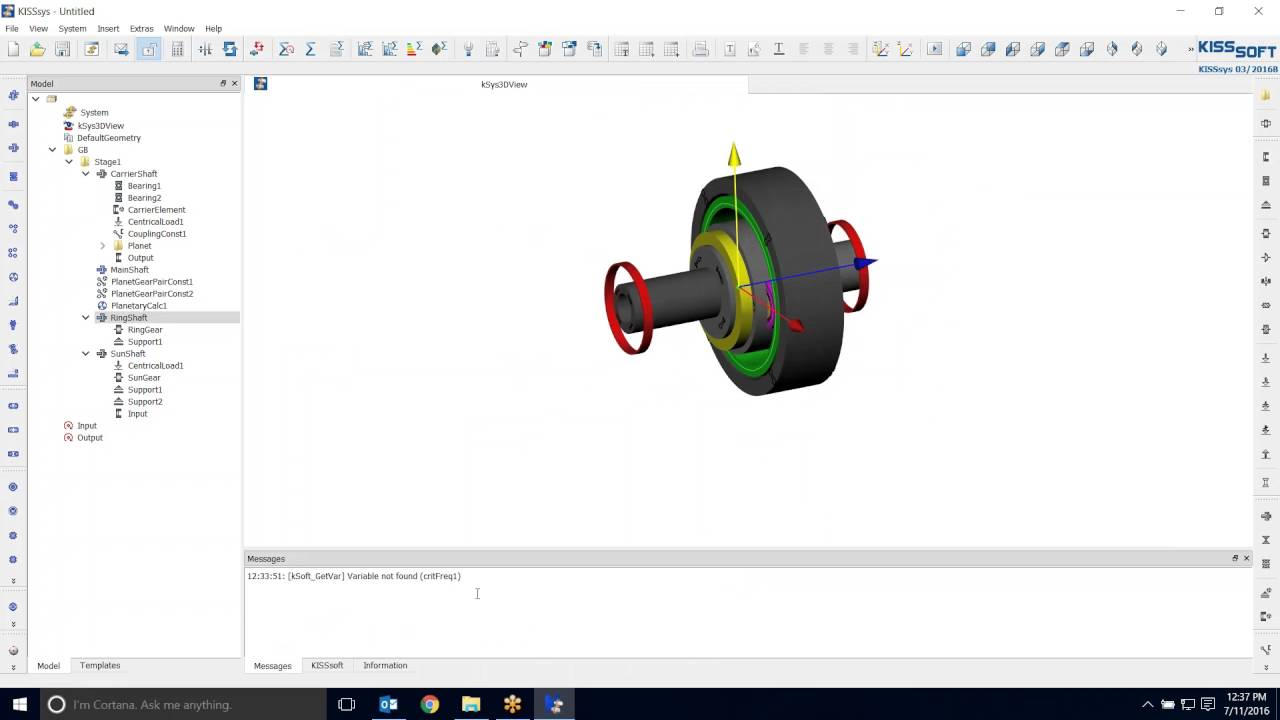Image resolution: width=1280 pixels, height=720 pixels.
Task: Close the Model panel
Action: (x=234, y=83)
